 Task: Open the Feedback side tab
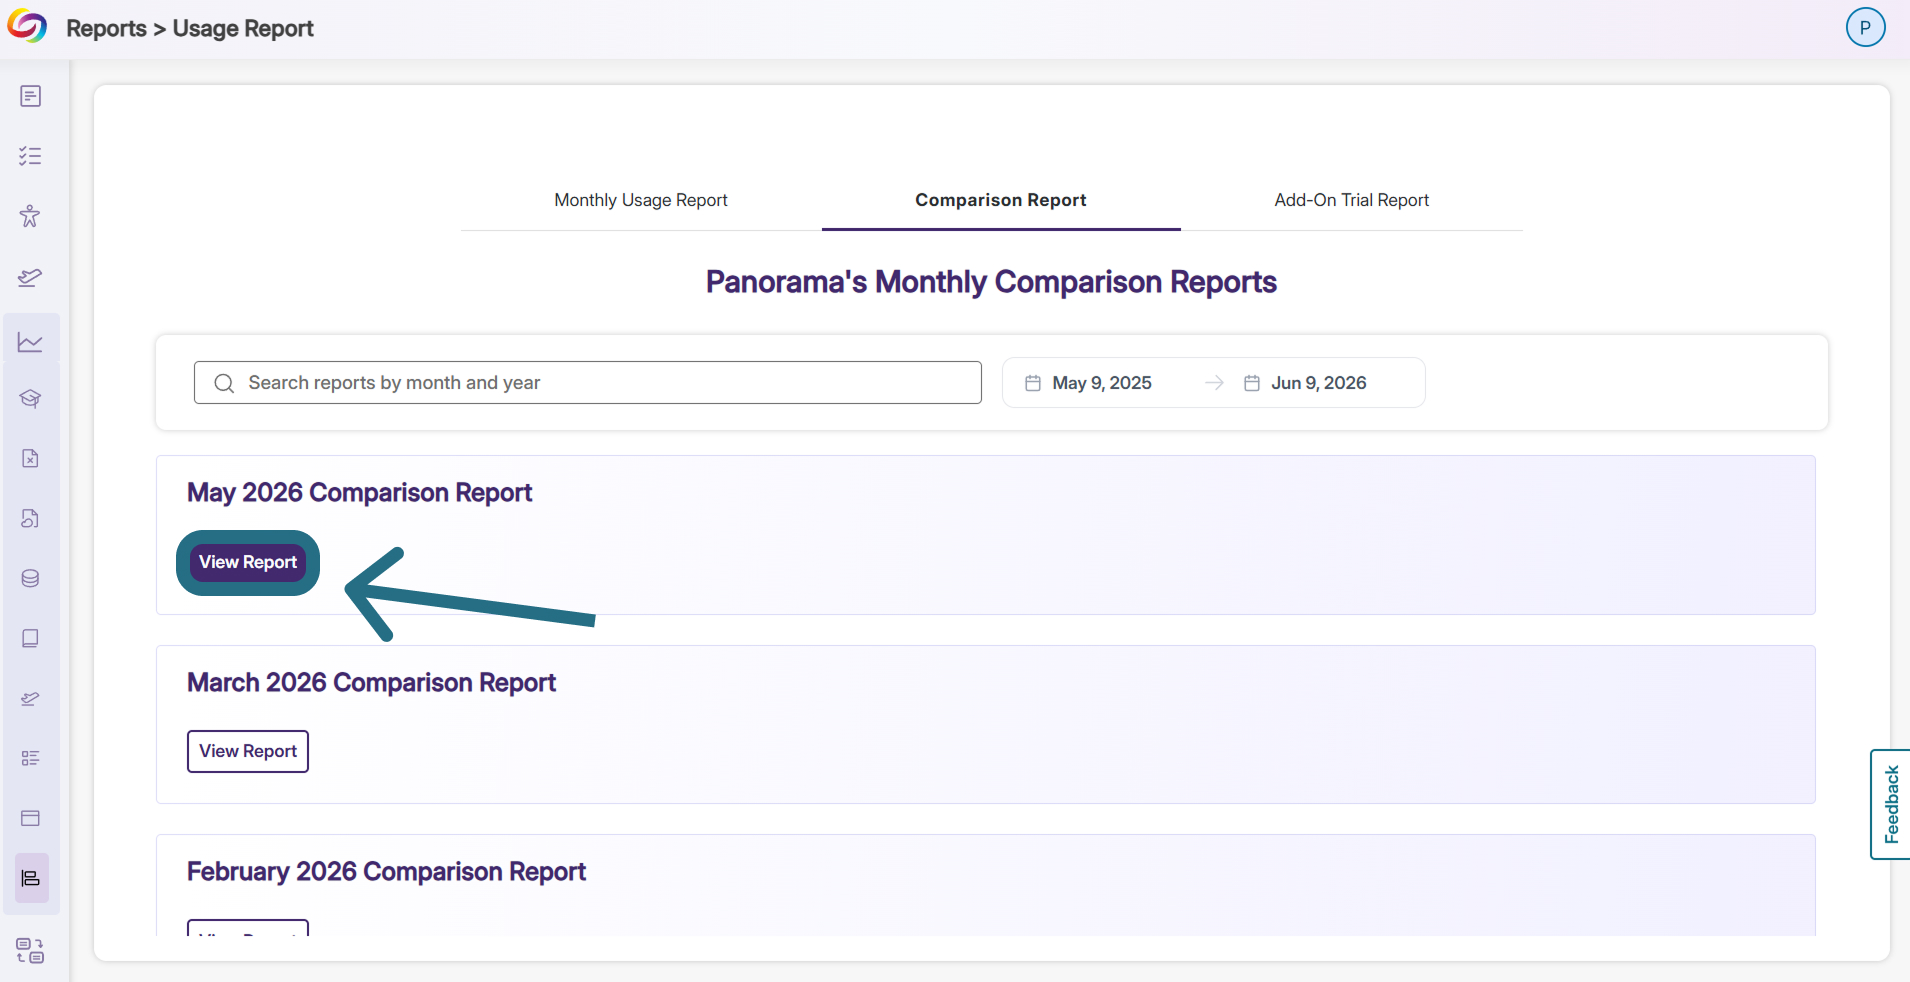coord(1890,804)
